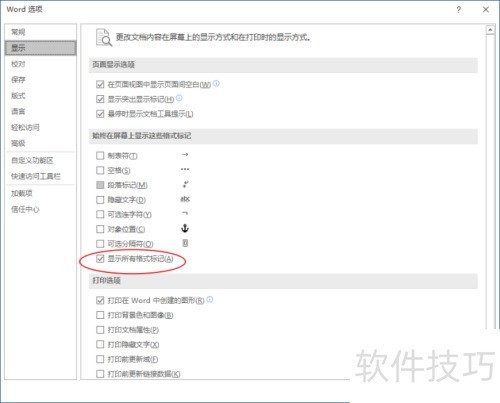This screenshot has width=500, height=403.
Task: Click the scrollbar up arrow
Action: tap(490, 30)
